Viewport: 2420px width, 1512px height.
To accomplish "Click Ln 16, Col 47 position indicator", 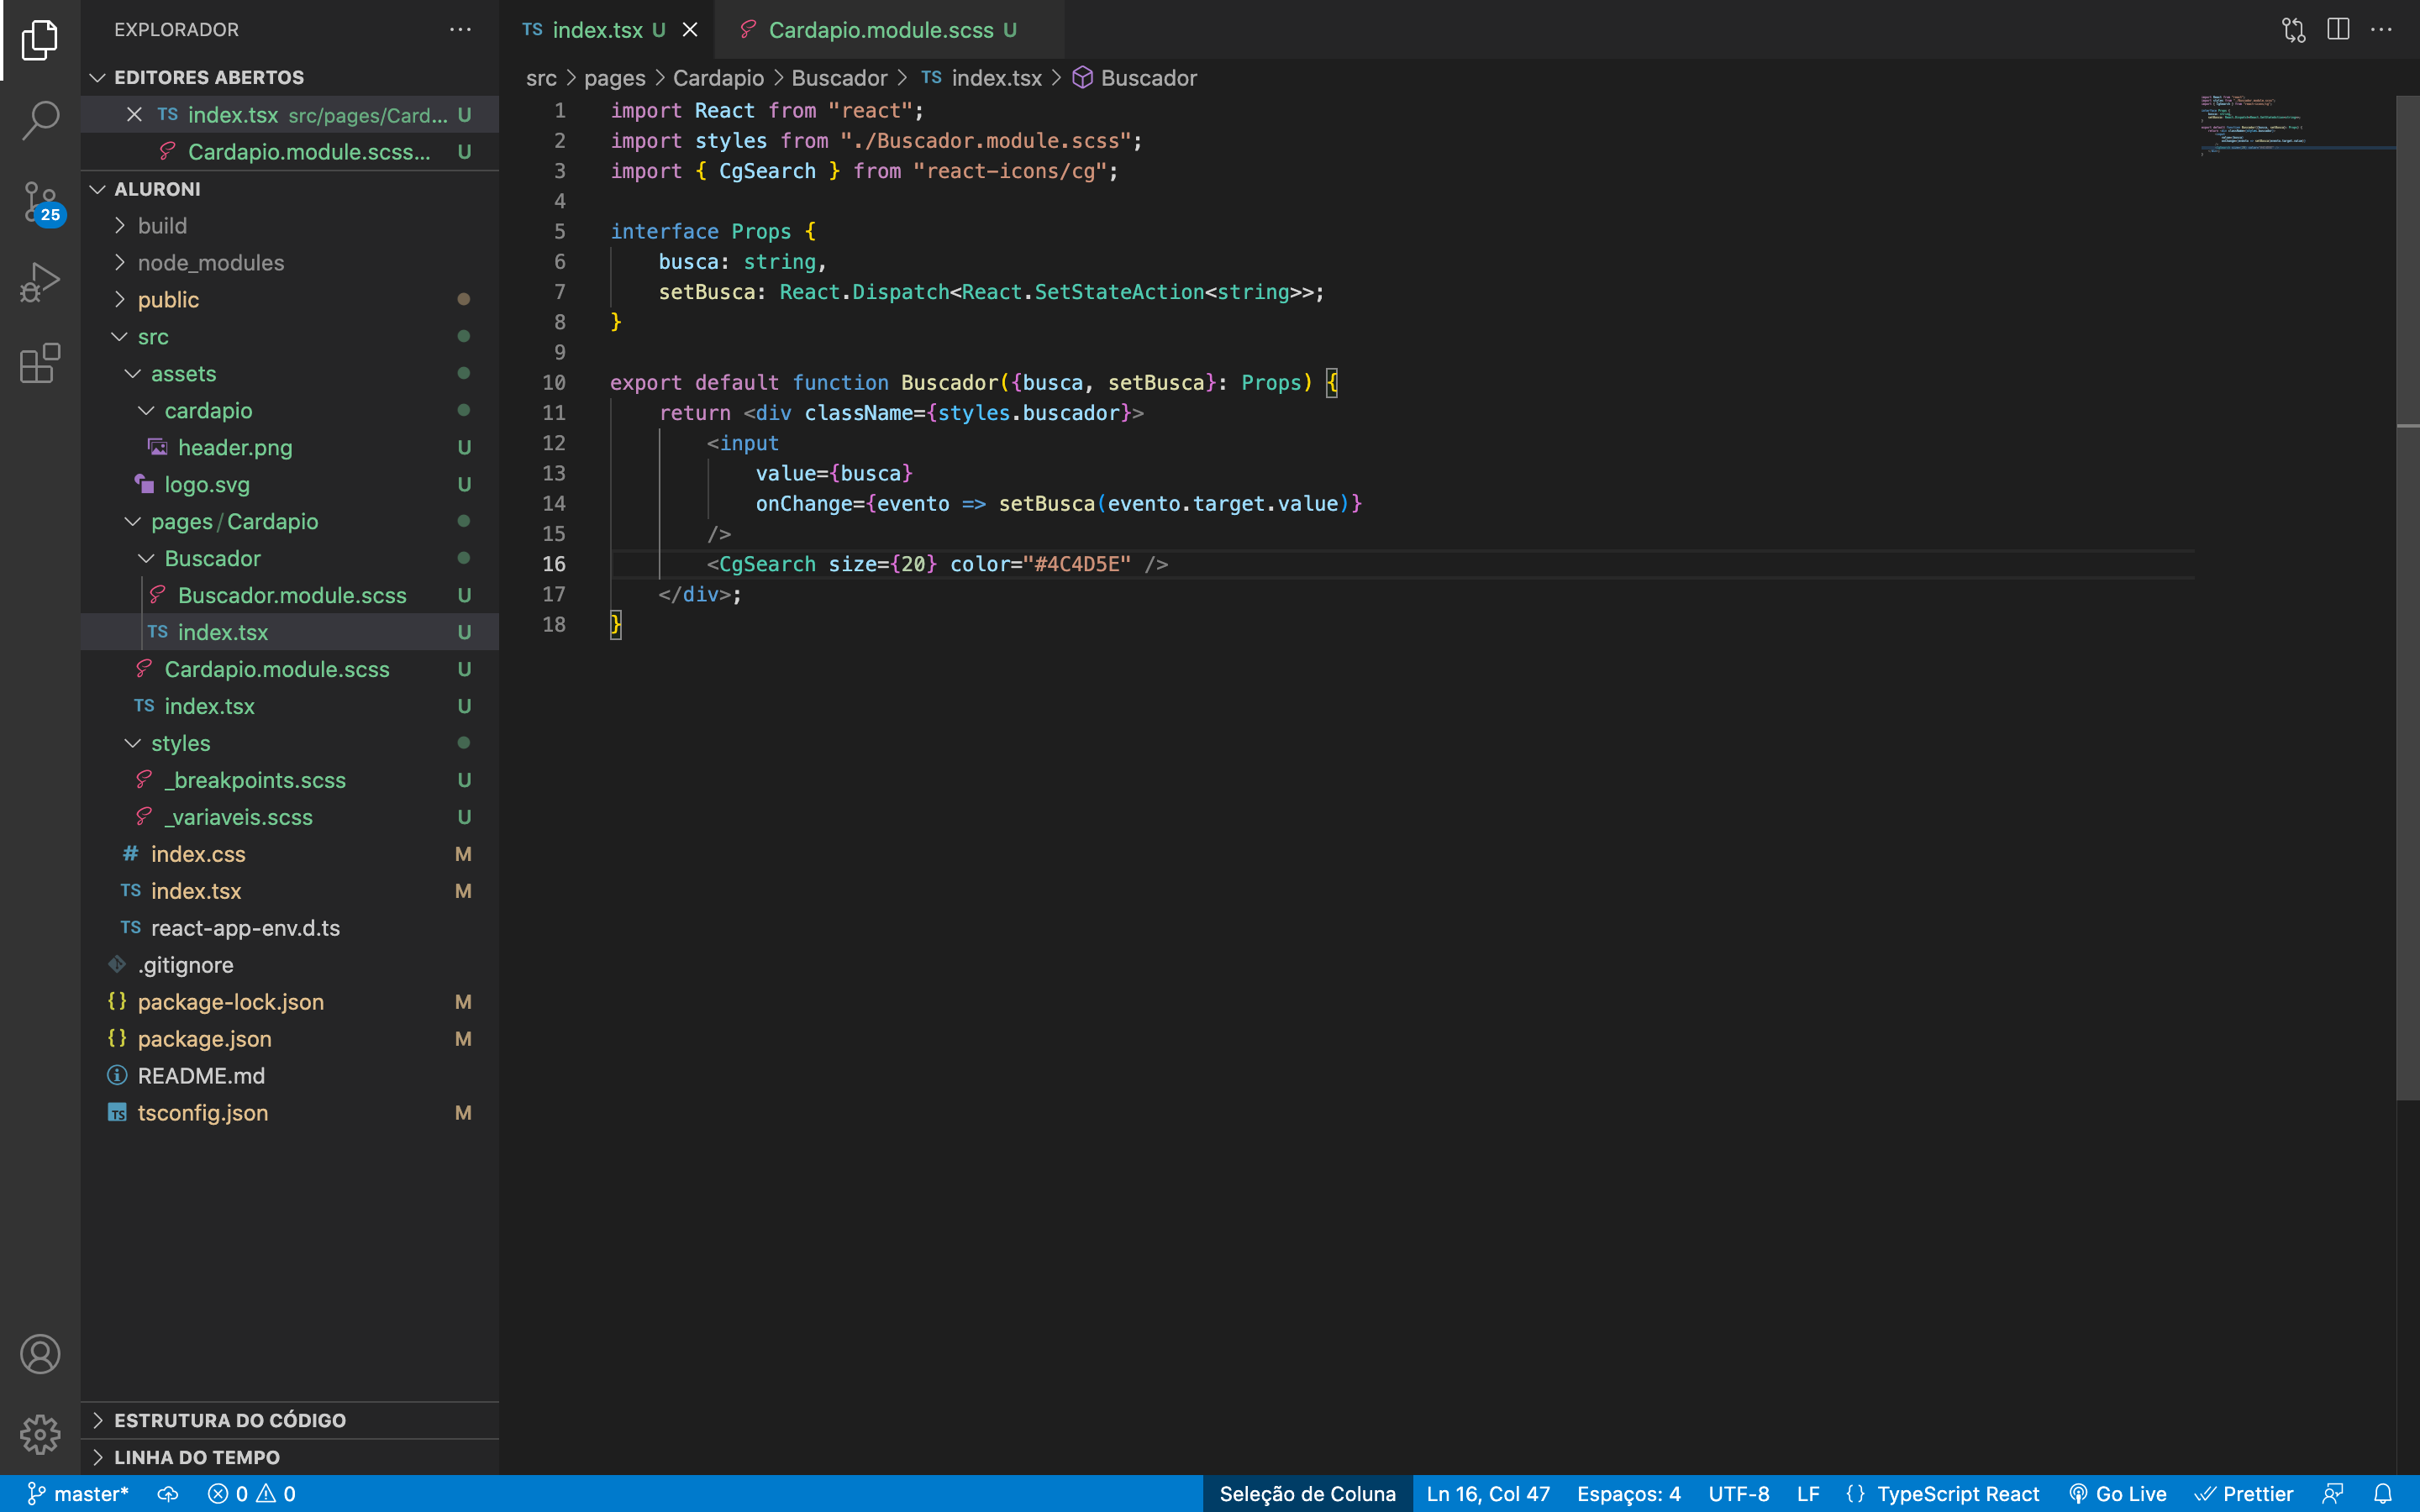I will [1488, 1494].
